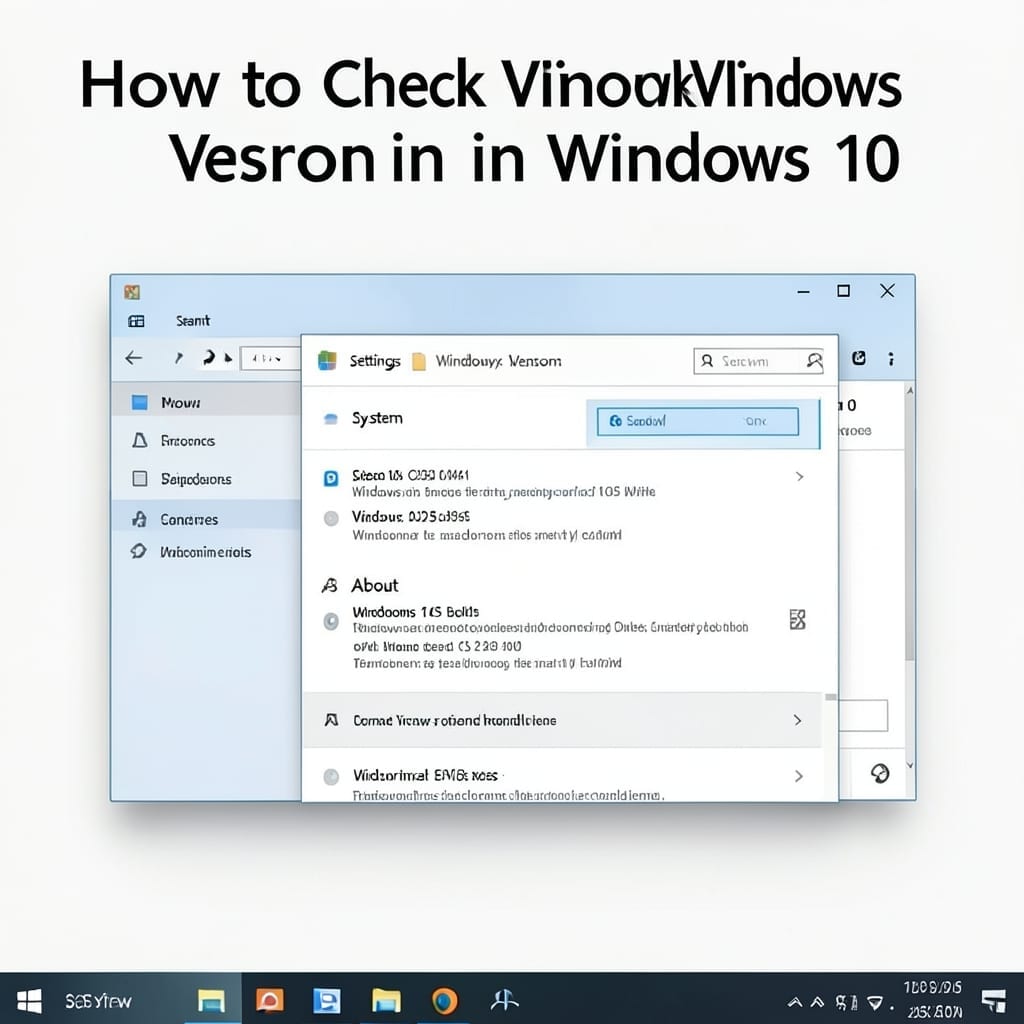The image size is (1024, 1024).
Task: Expand the Steco row chevron
Action: pyautogui.click(x=799, y=477)
